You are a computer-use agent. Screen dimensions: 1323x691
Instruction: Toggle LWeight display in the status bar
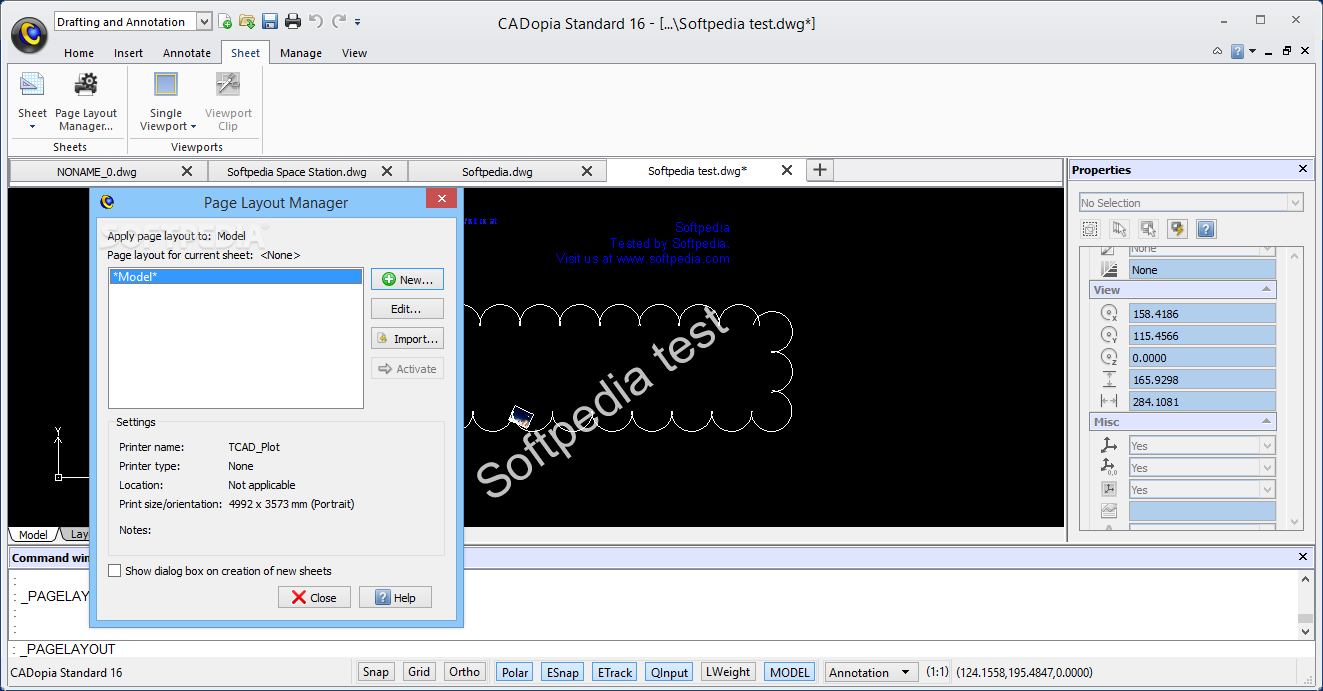tap(728, 672)
